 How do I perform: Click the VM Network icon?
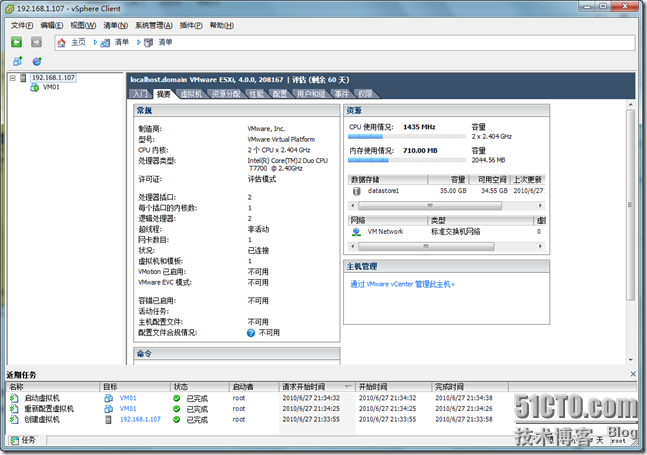[357, 232]
